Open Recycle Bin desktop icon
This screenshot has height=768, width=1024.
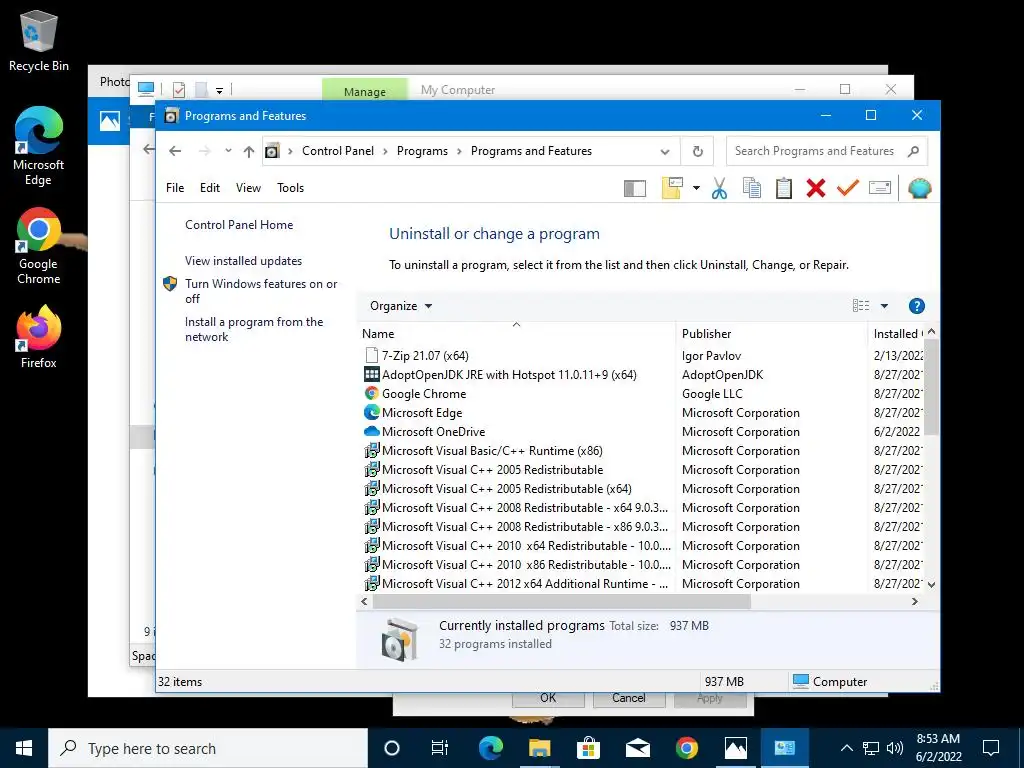pyautogui.click(x=39, y=40)
